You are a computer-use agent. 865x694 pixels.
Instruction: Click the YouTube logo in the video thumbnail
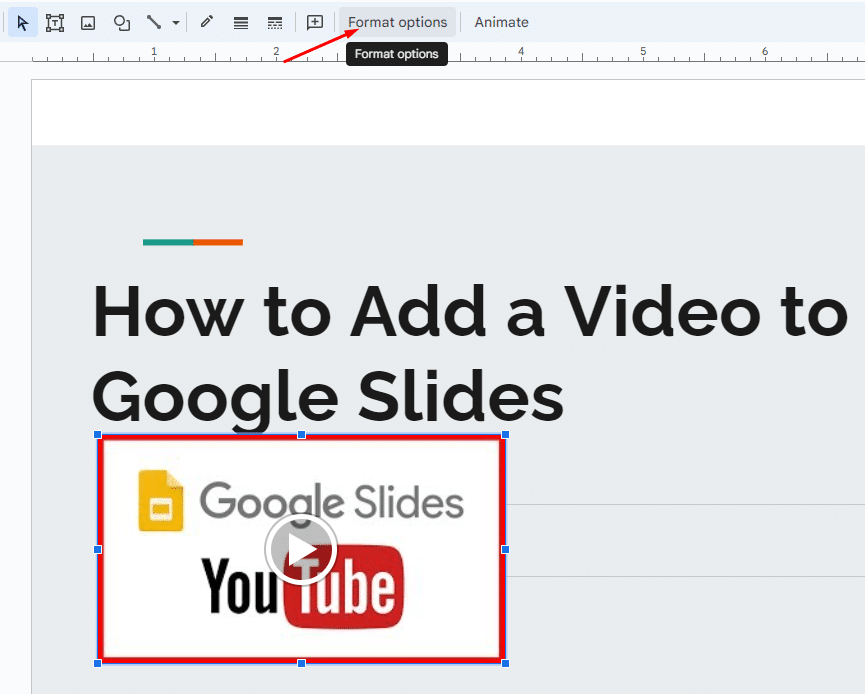(x=303, y=586)
